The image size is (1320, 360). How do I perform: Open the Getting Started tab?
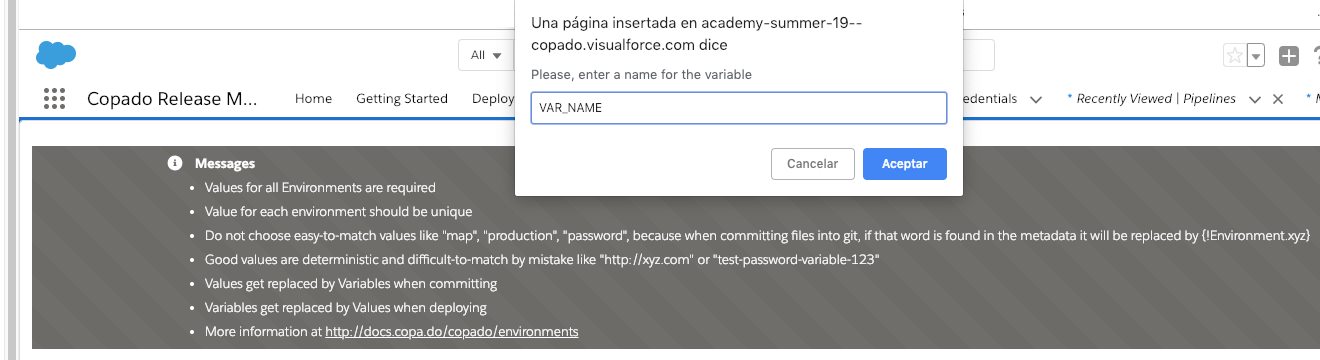coord(402,99)
